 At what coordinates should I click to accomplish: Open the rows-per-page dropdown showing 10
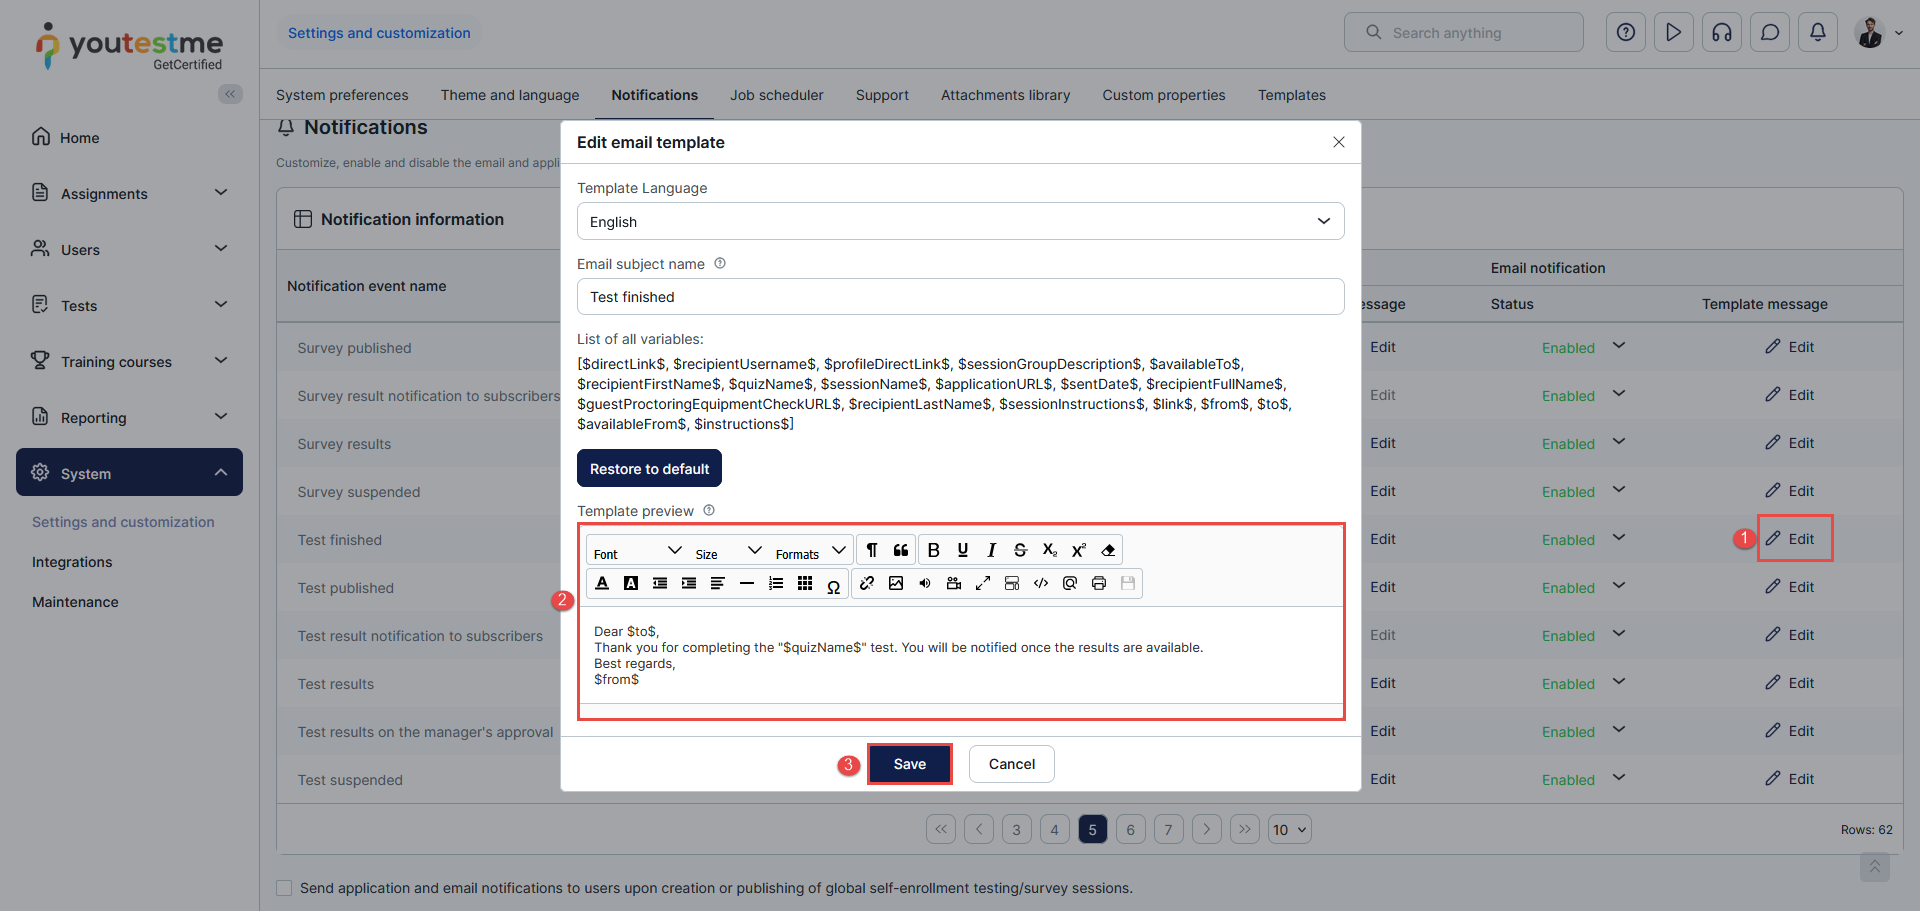(x=1289, y=829)
